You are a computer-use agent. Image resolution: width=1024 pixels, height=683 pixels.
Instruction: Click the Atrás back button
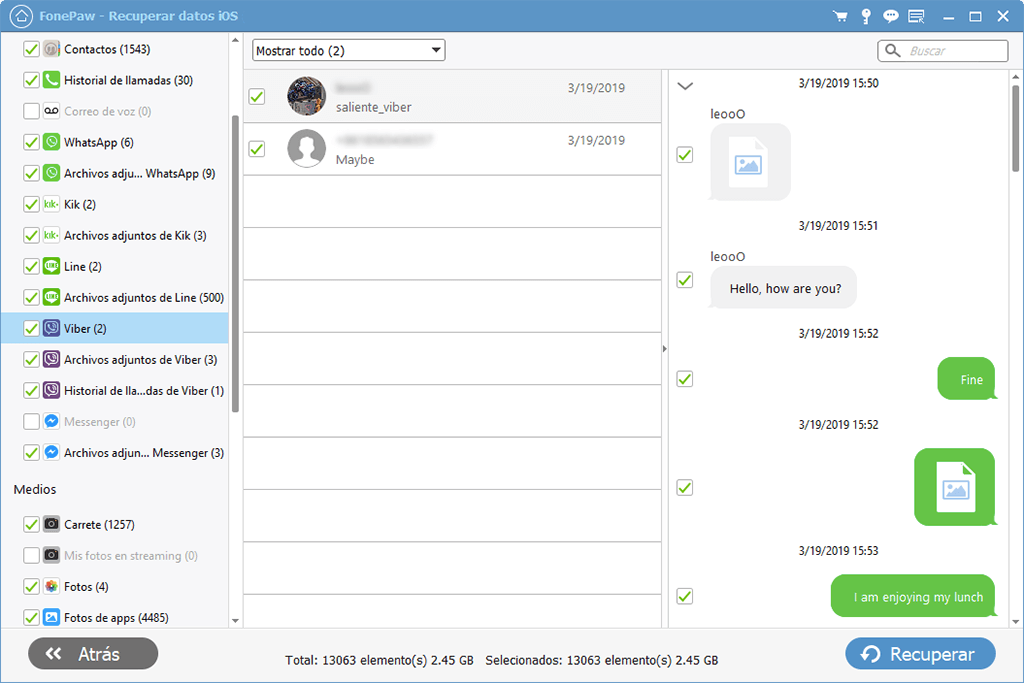93,654
